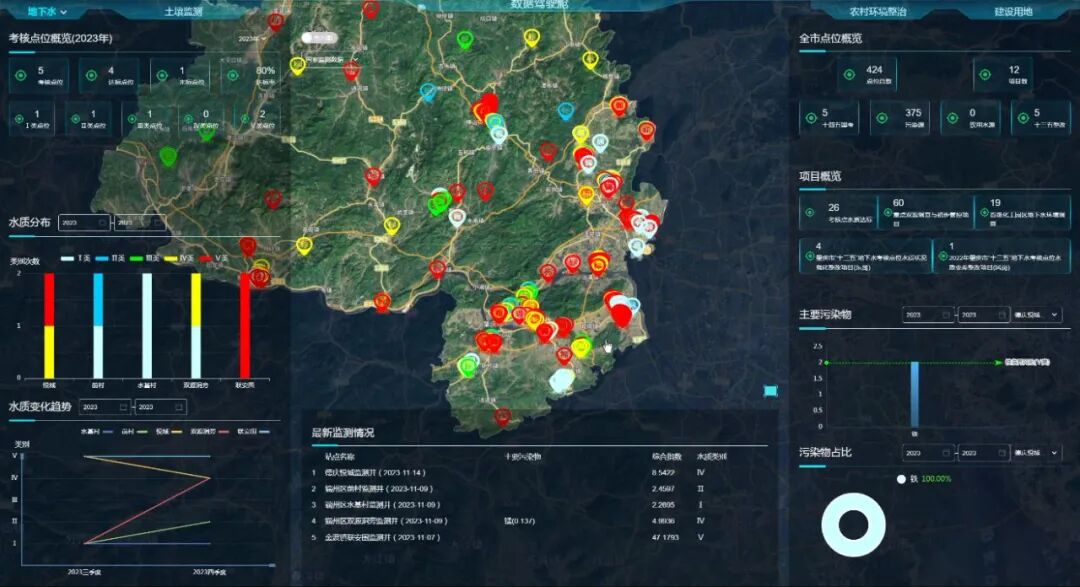
Task: Open the 数据驾驶舱 title tab
Action: [539, 4]
